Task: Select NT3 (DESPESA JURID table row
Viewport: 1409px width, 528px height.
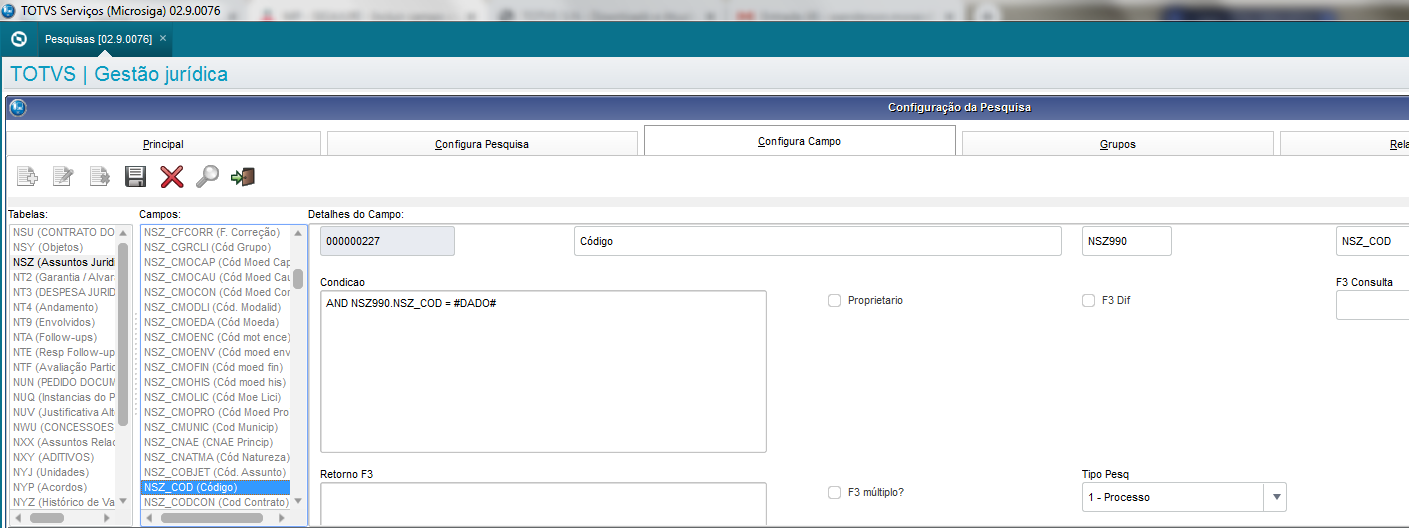Action: (x=64, y=292)
